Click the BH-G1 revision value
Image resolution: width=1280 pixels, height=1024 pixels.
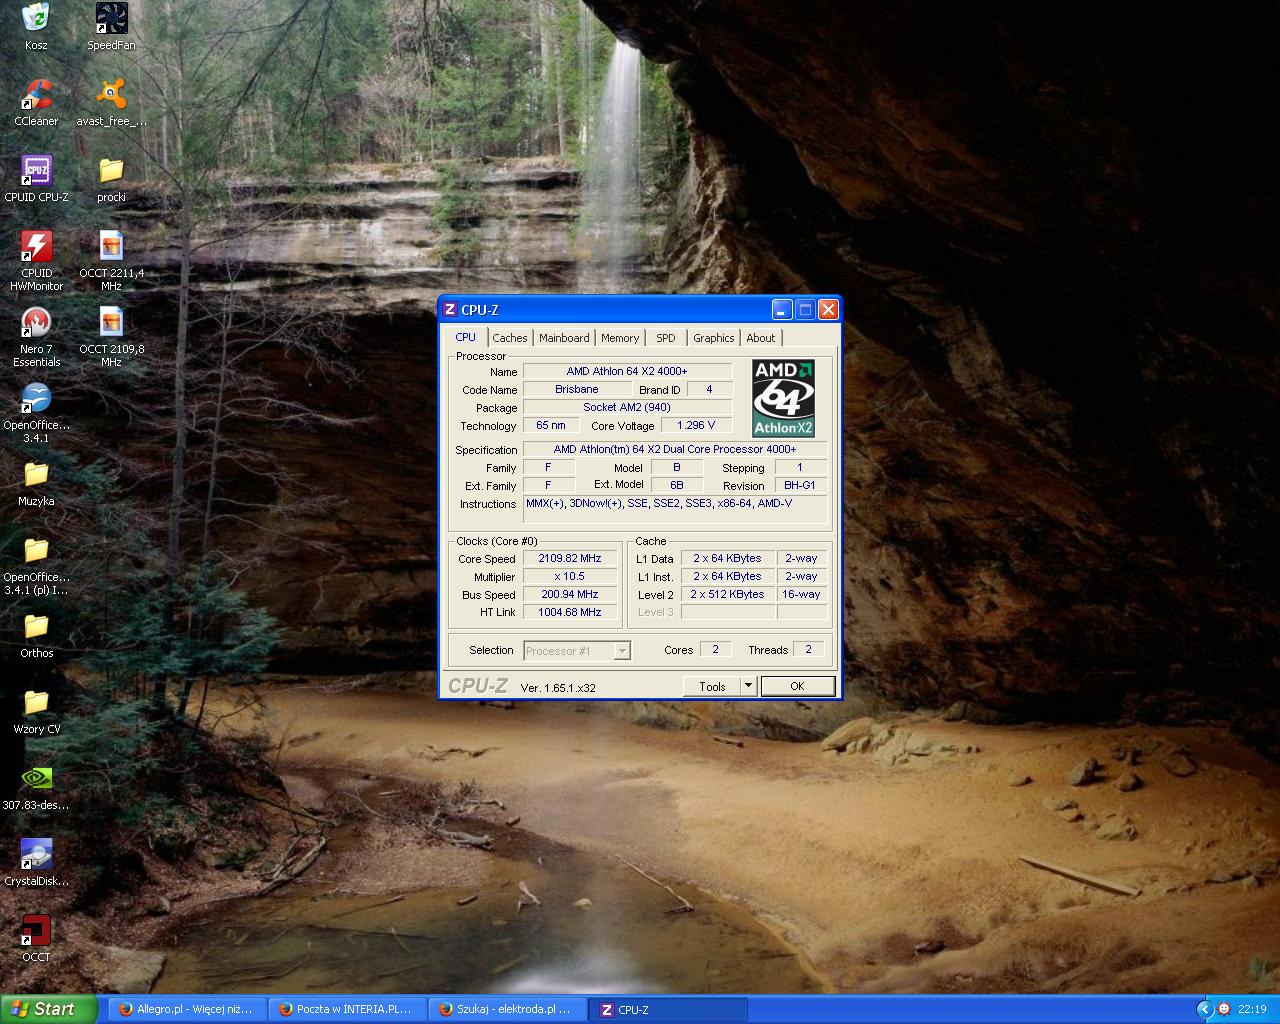799,485
